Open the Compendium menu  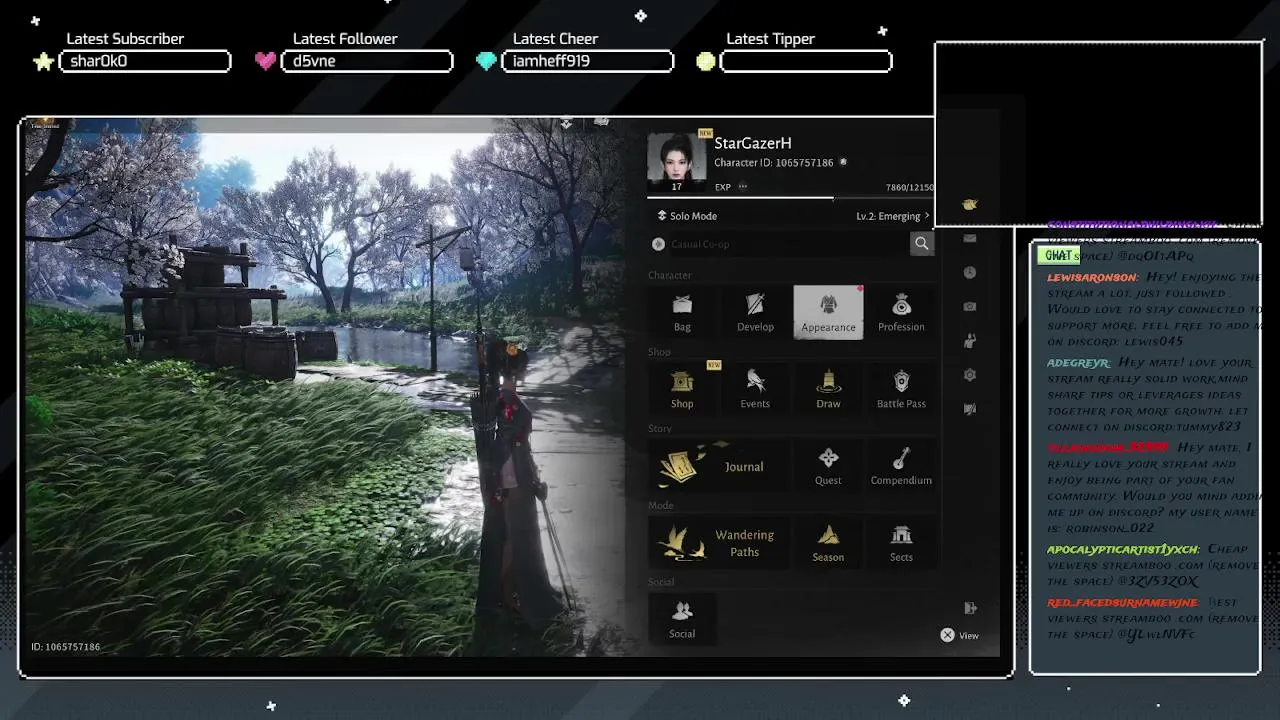tap(901, 466)
